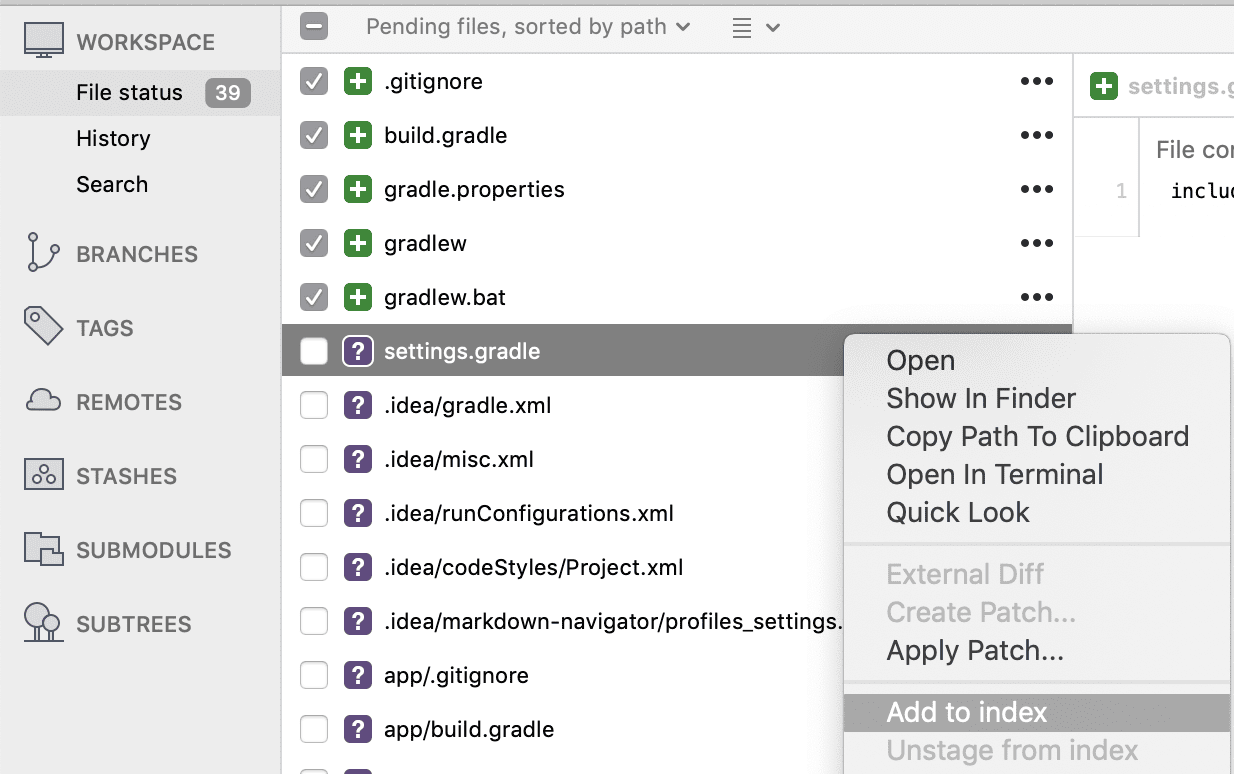Select Quick Look in the context menu
Screen dimensions: 1234x774
[957, 512]
